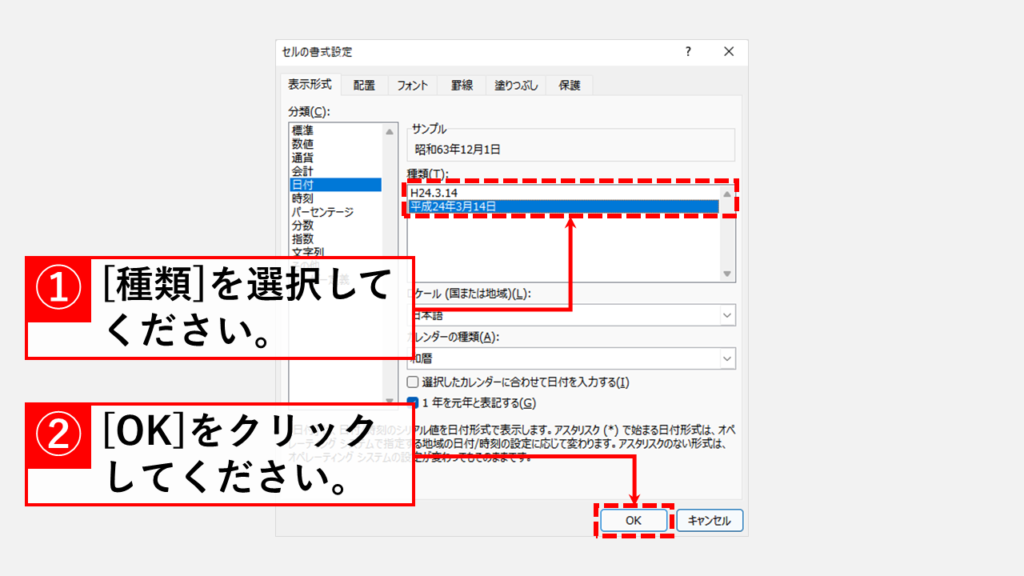Switch to the 配置 tab
The height and width of the screenshot is (576, 1024).
pos(364,85)
